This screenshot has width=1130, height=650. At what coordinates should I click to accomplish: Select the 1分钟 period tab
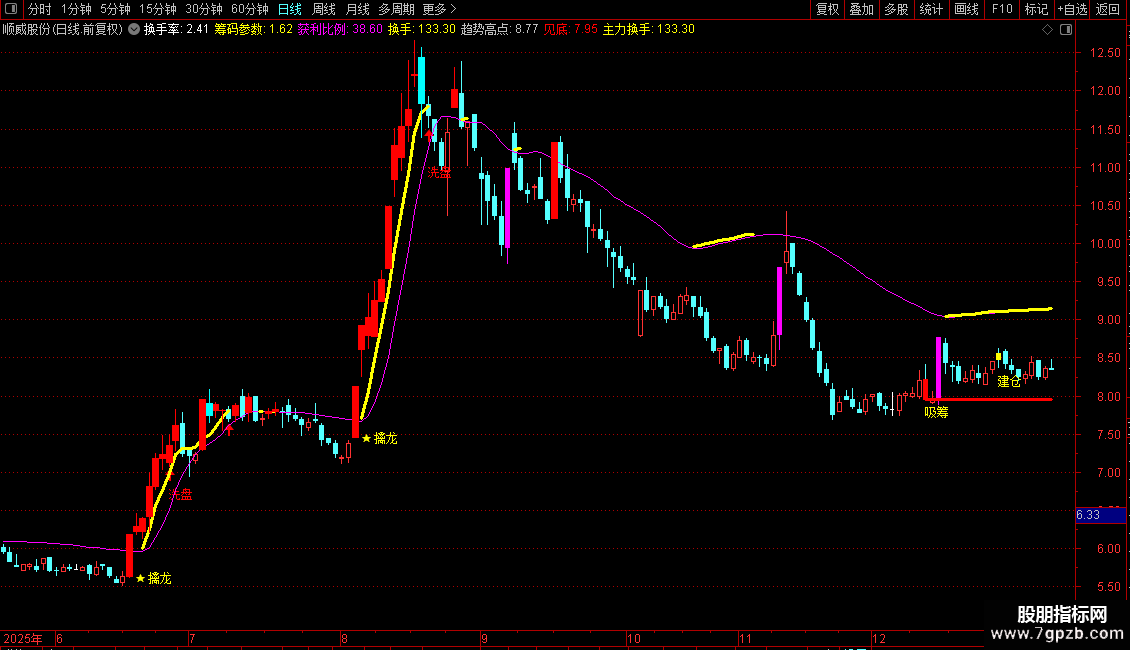point(76,9)
